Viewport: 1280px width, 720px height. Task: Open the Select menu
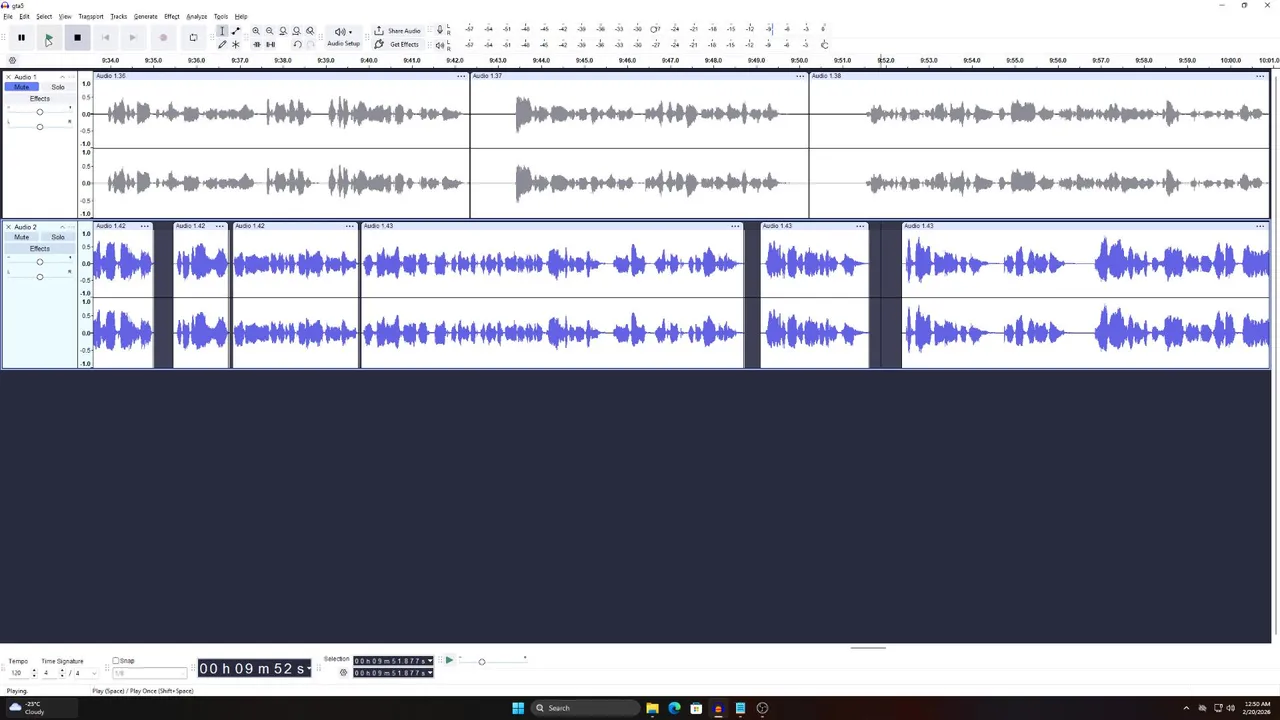(x=44, y=16)
